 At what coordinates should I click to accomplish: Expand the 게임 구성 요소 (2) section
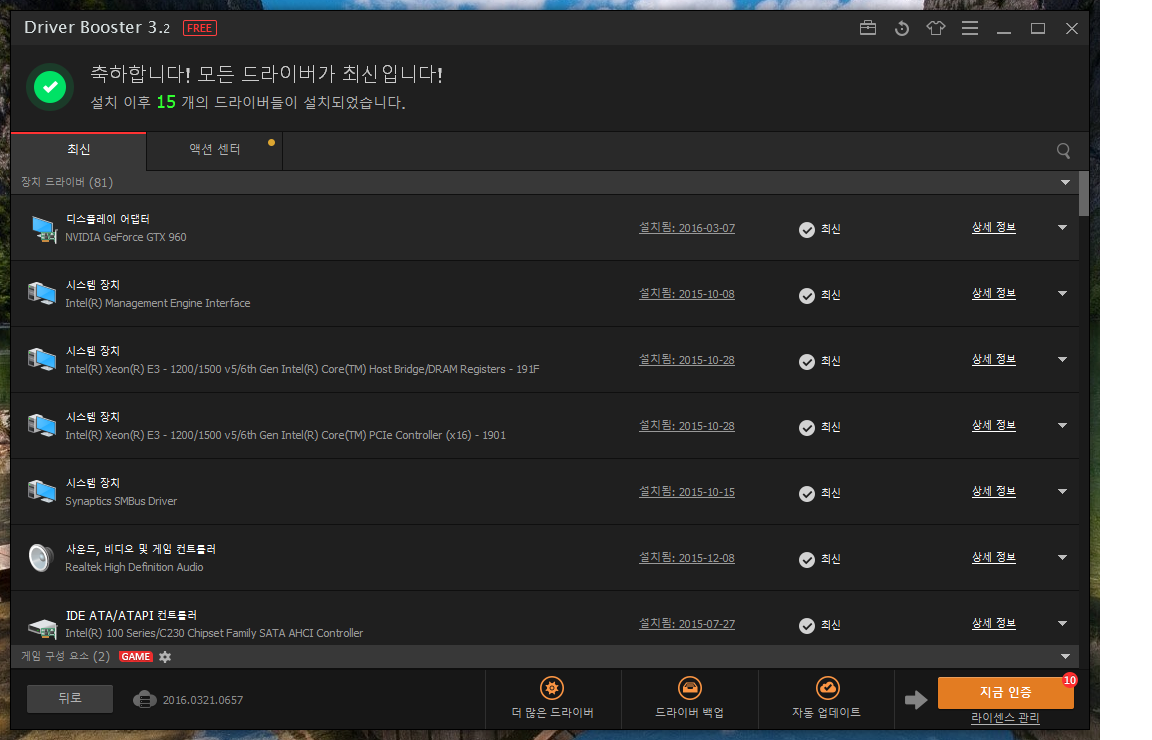pos(1066,656)
